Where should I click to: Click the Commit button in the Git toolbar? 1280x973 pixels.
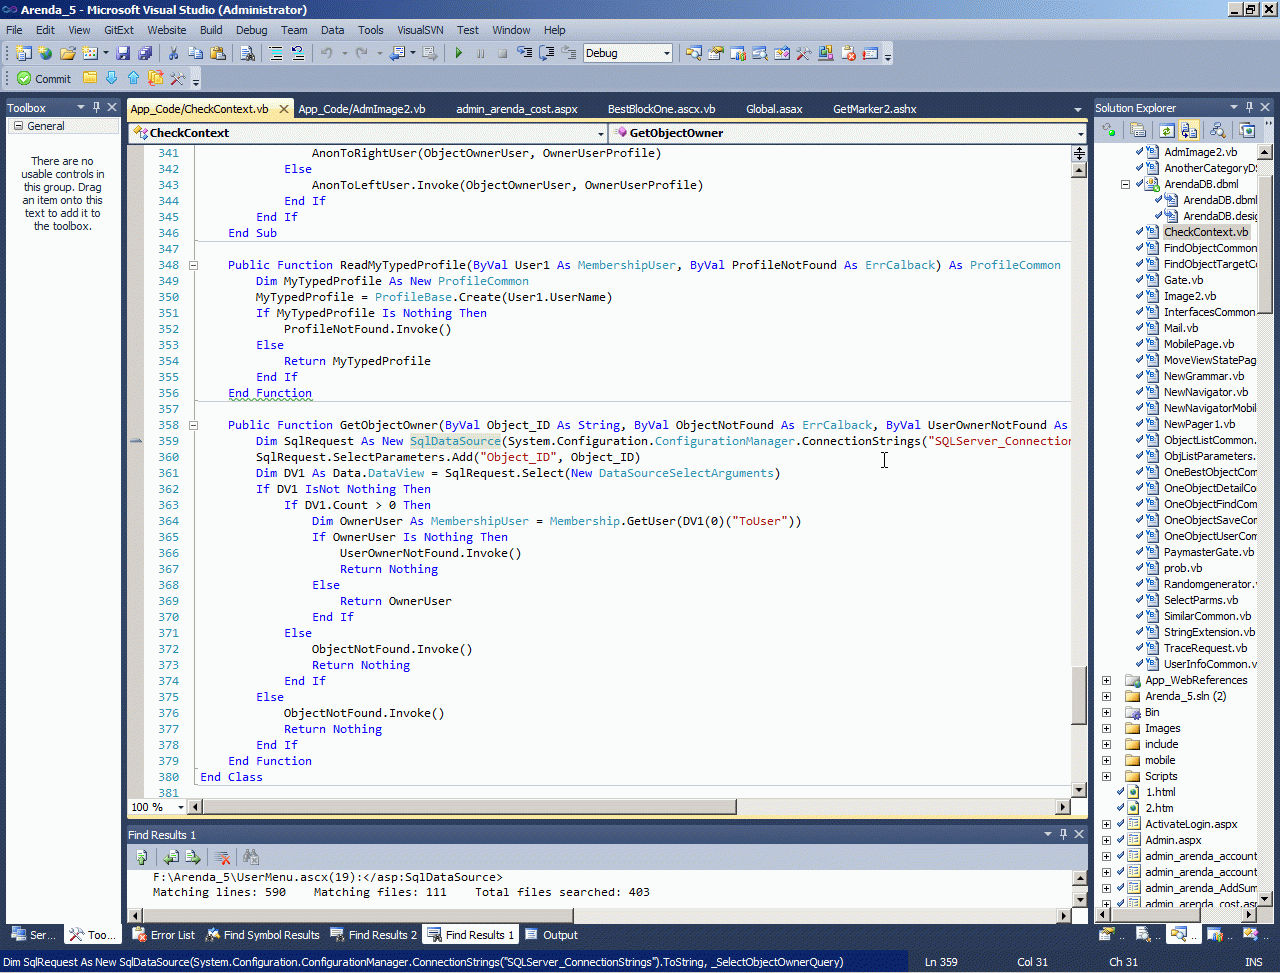(44, 78)
